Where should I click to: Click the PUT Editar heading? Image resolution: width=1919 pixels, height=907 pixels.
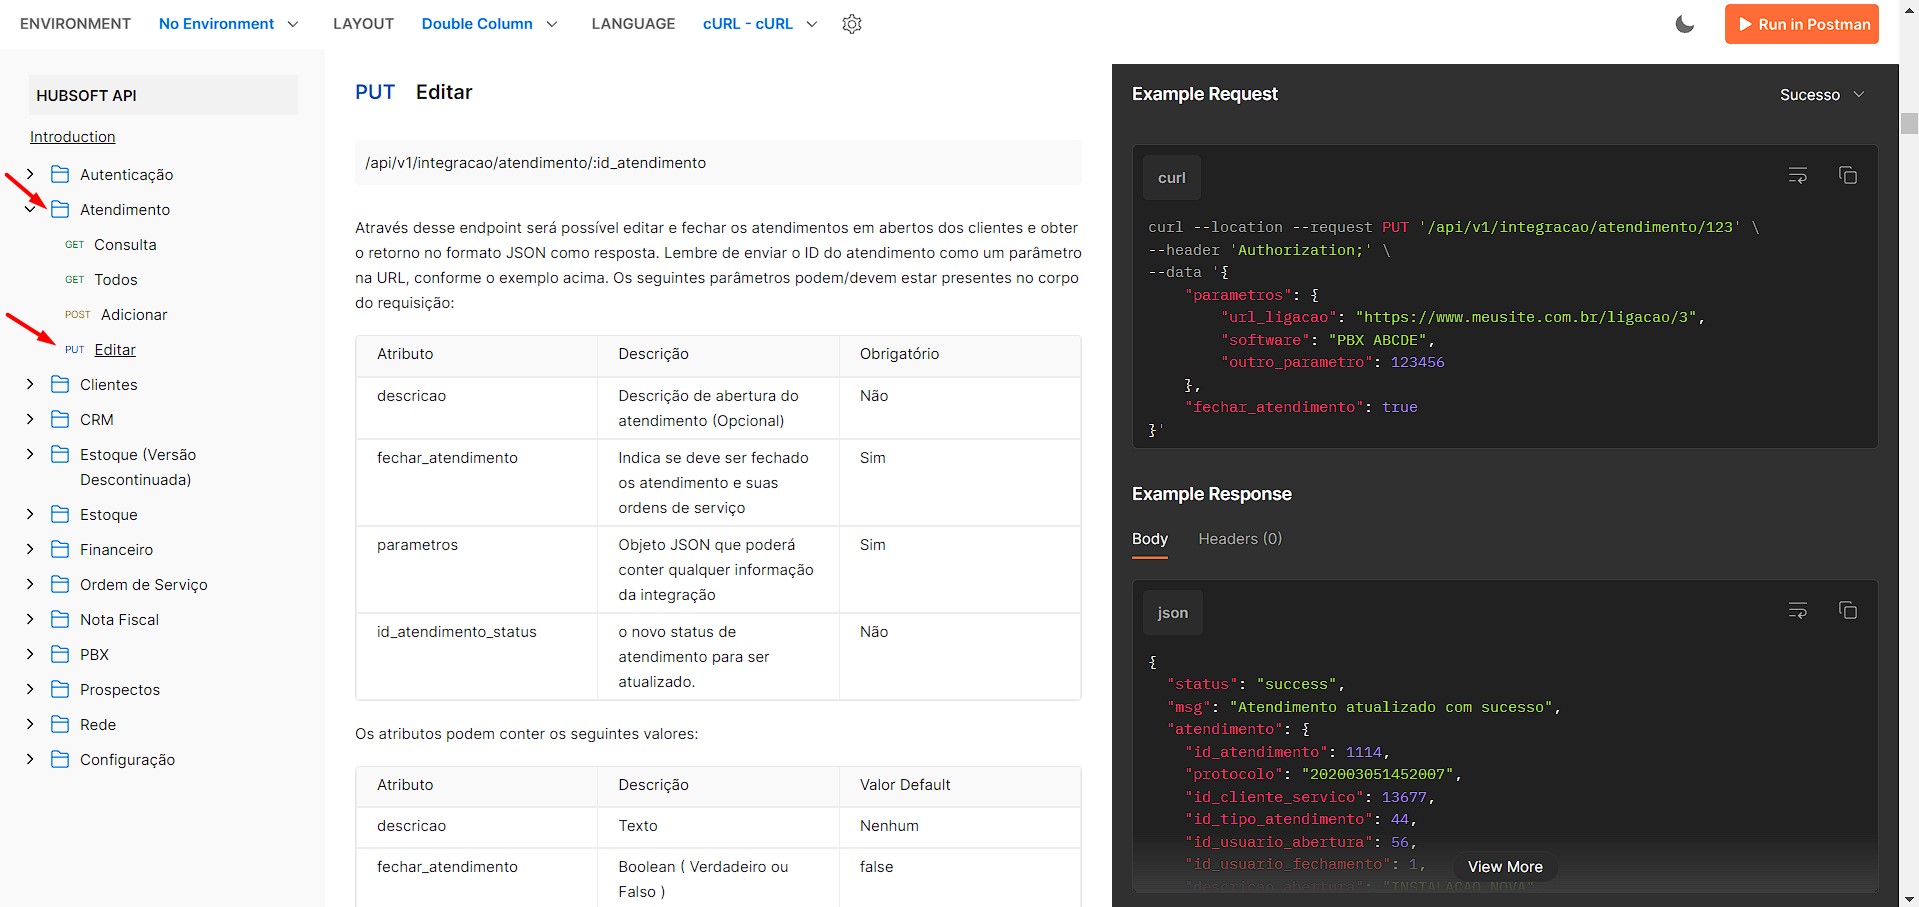pyautogui.click(x=413, y=92)
